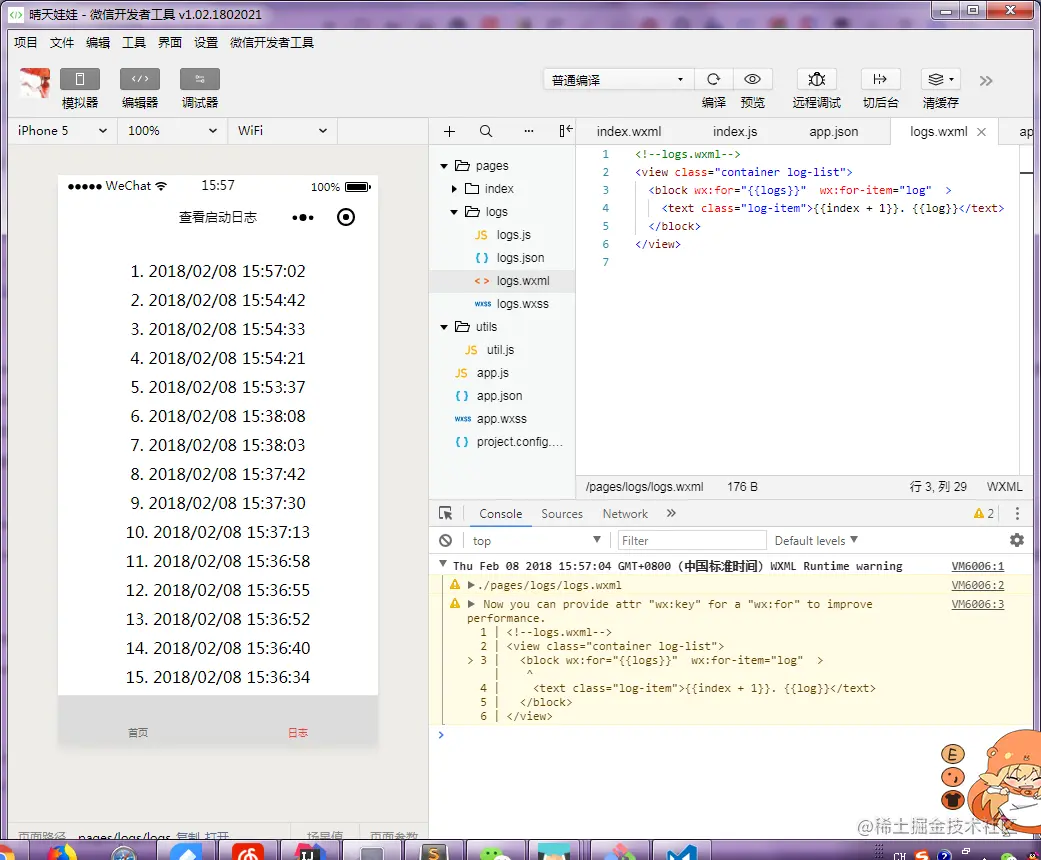
Task: Open the iPhone 5 device dropdown
Action: 62,131
